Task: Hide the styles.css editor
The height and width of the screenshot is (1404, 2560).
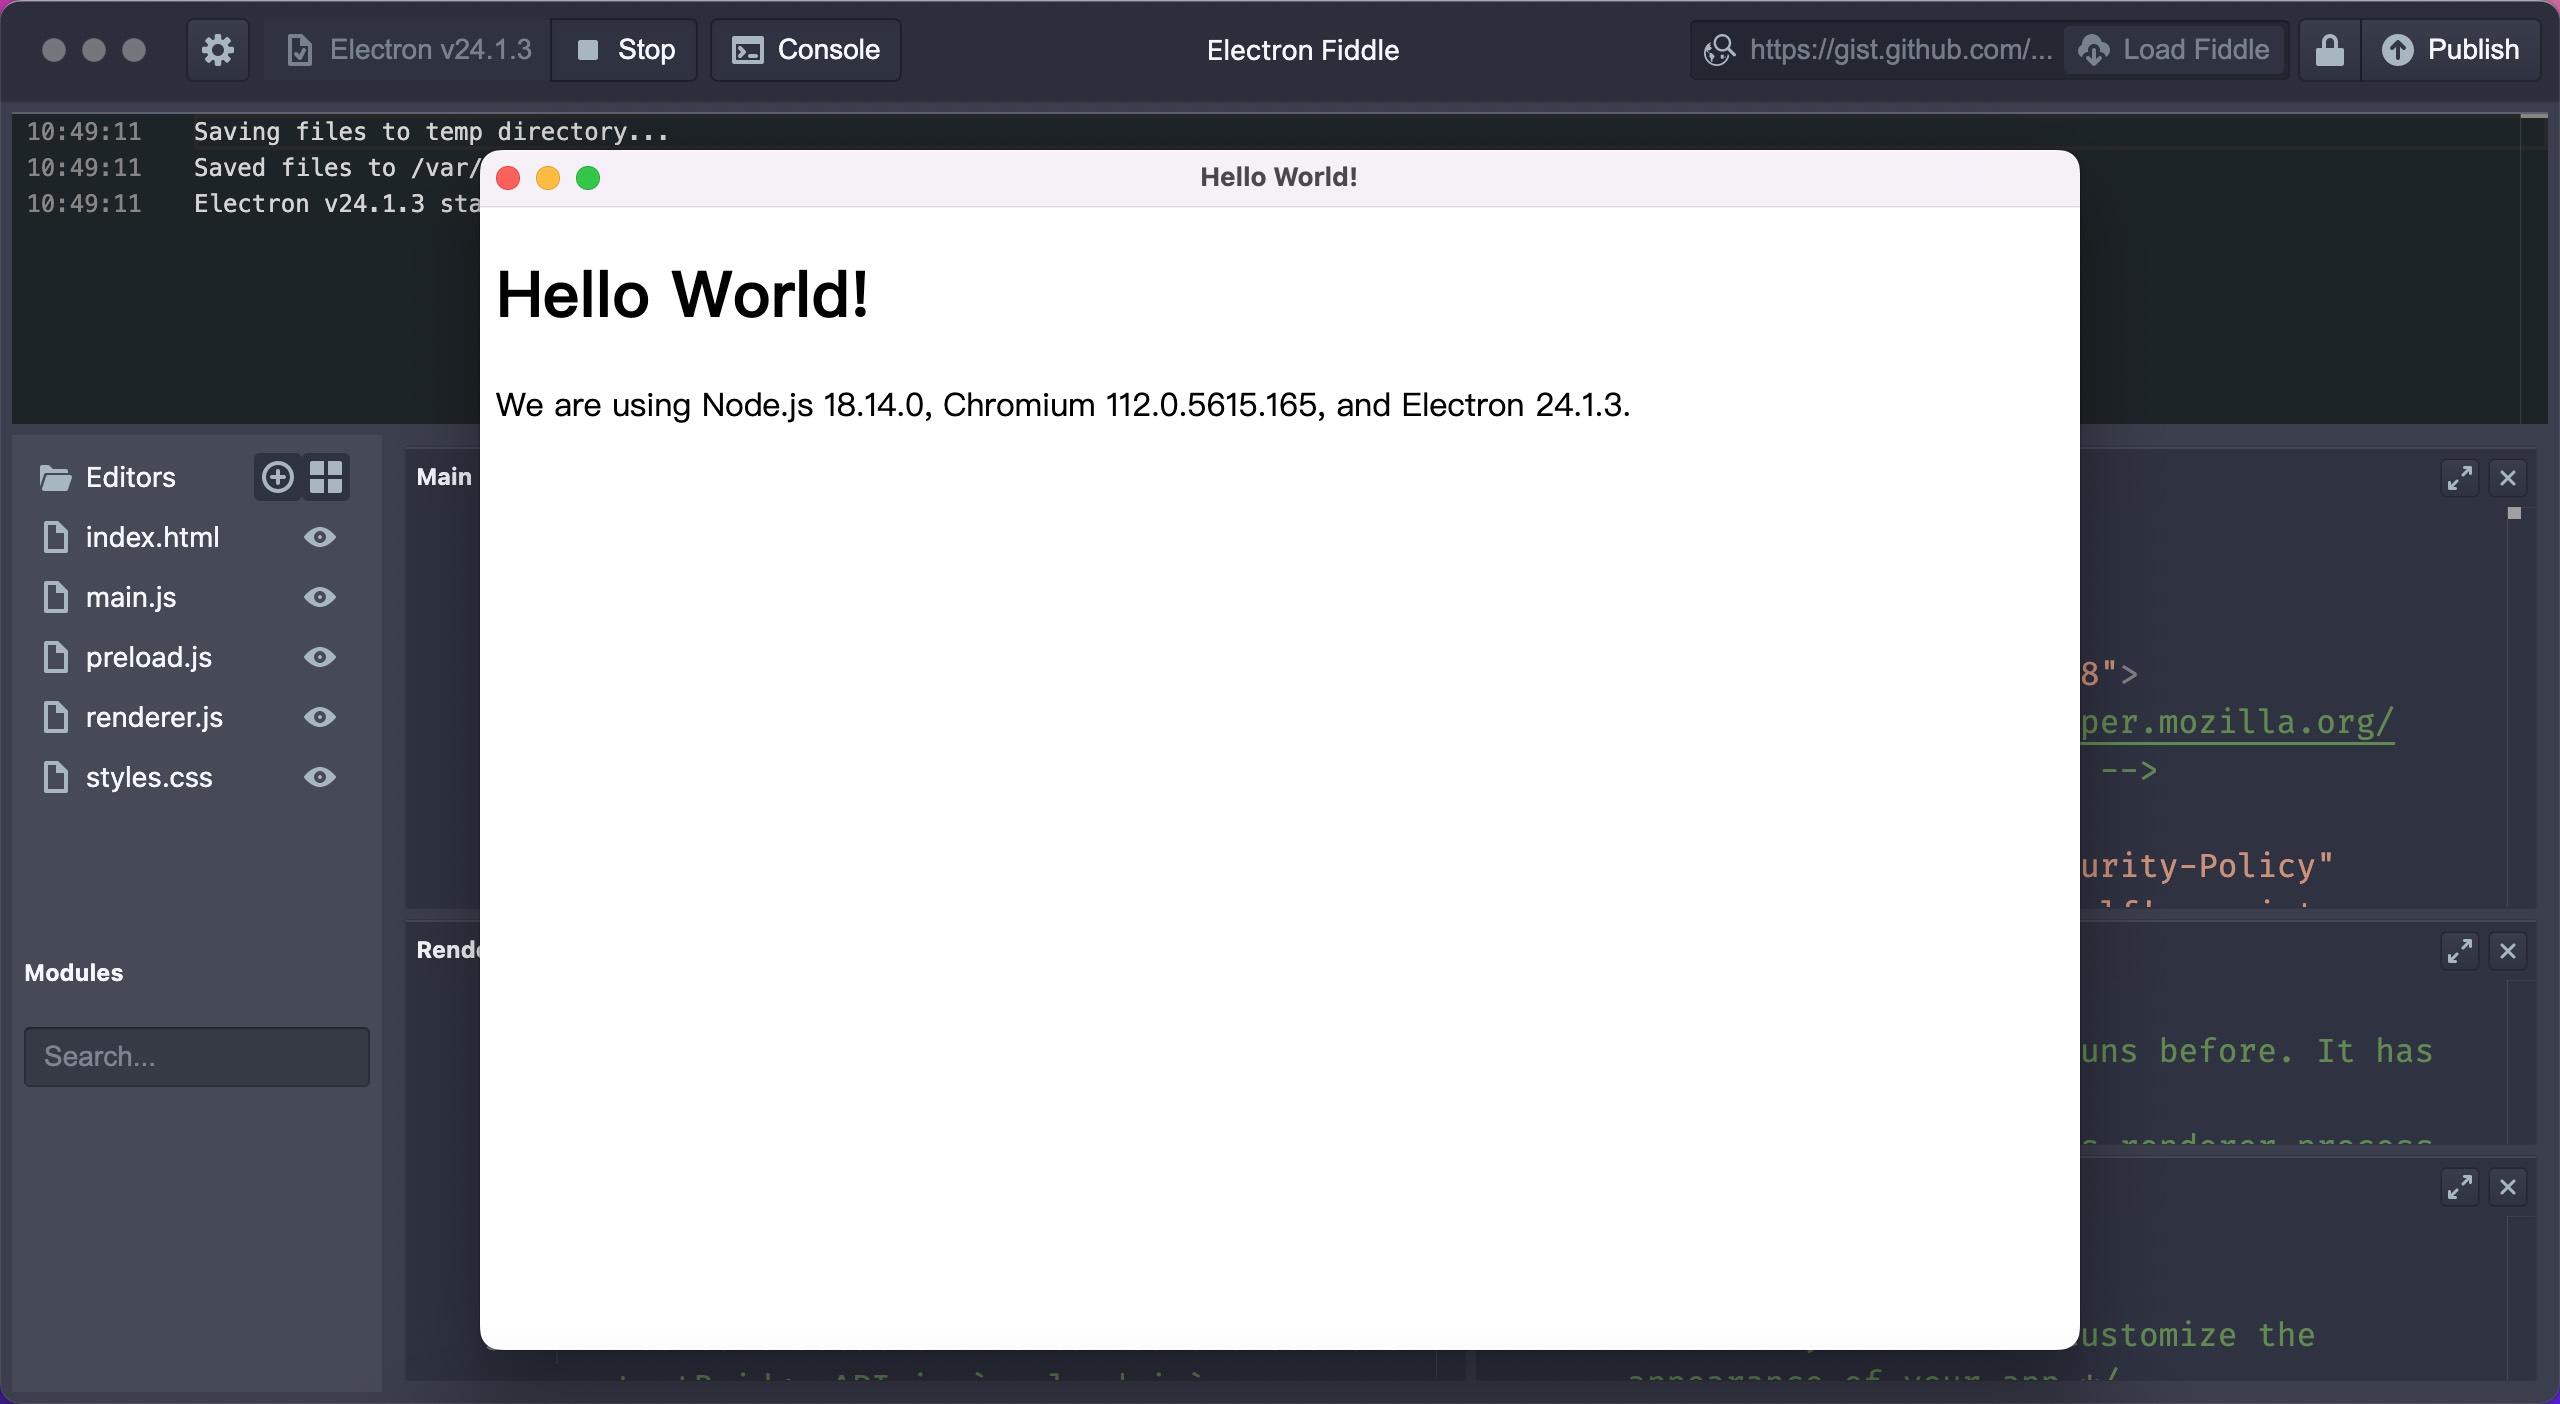Action: (320, 777)
